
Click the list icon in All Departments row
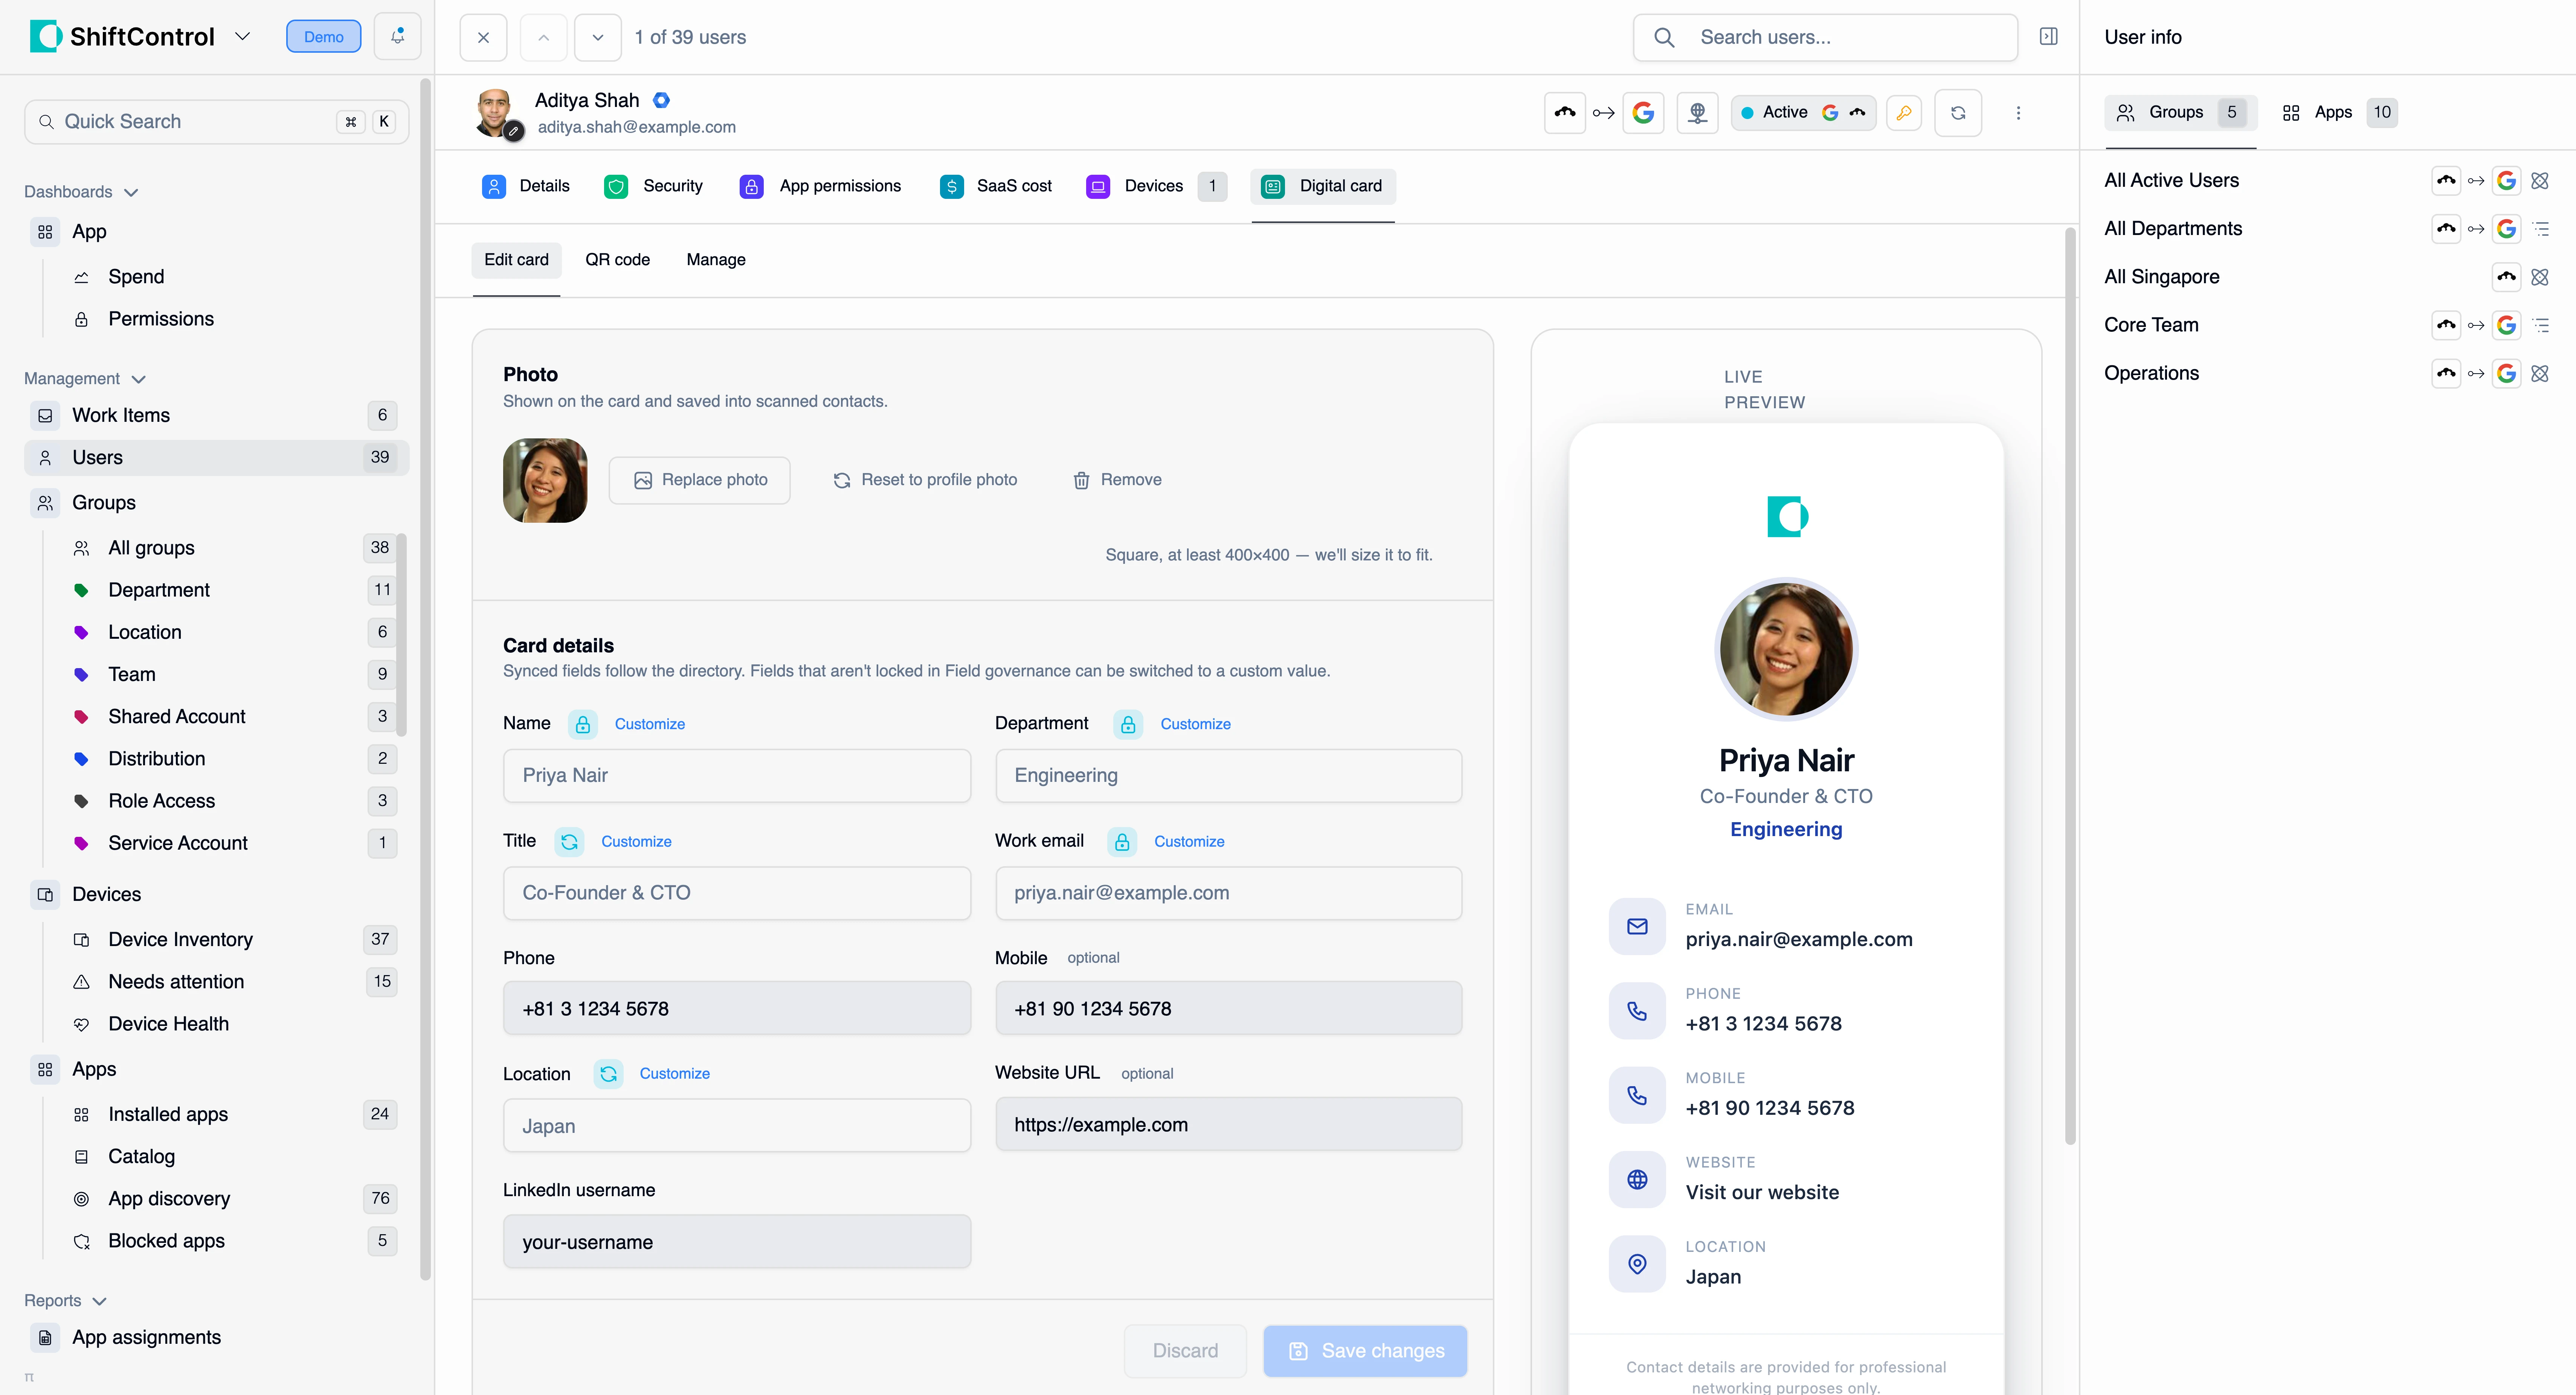(2541, 229)
